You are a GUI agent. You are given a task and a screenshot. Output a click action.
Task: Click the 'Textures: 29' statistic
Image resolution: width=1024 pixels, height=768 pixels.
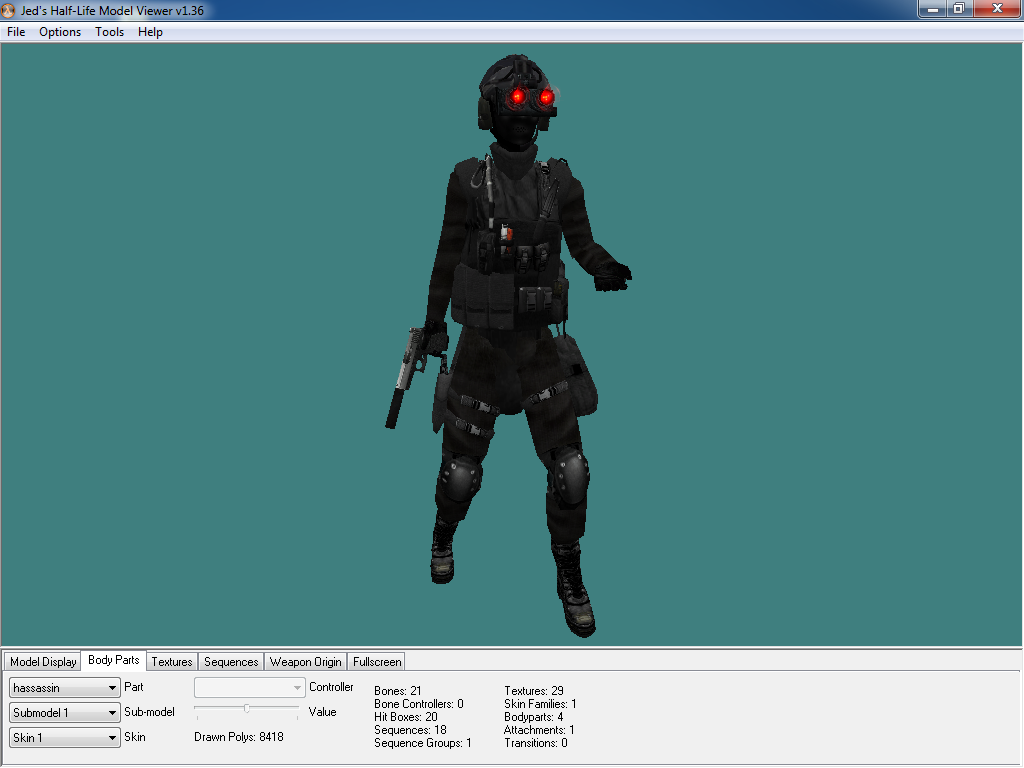pyautogui.click(x=534, y=691)
